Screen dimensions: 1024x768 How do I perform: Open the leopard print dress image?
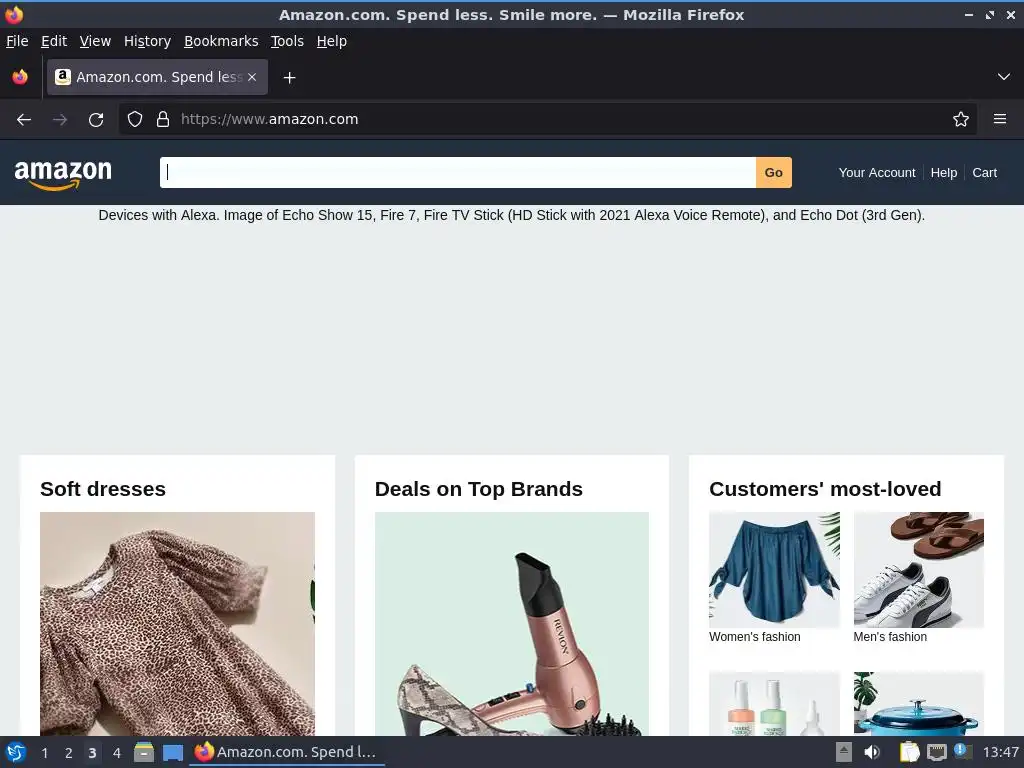(x=177, y=624)
